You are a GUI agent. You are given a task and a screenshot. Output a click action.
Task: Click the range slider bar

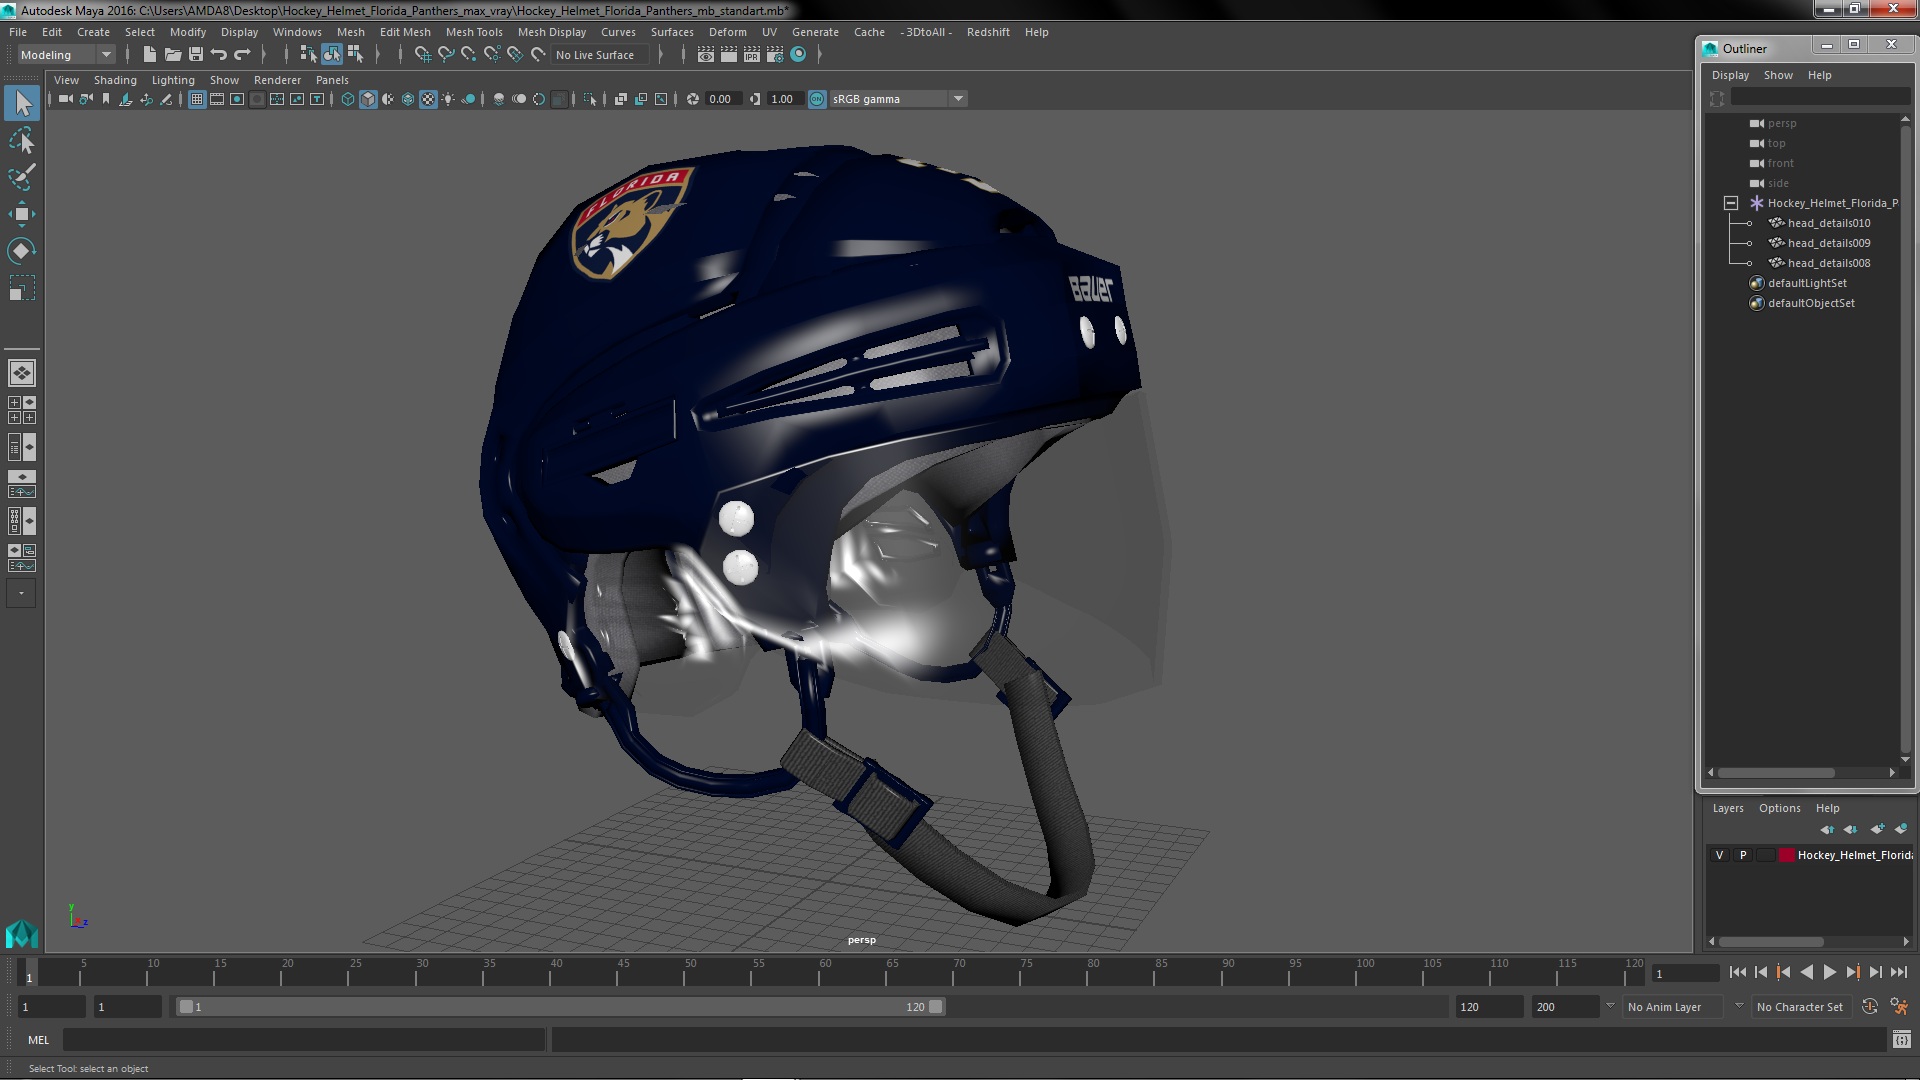click(x=560, y=1007)
